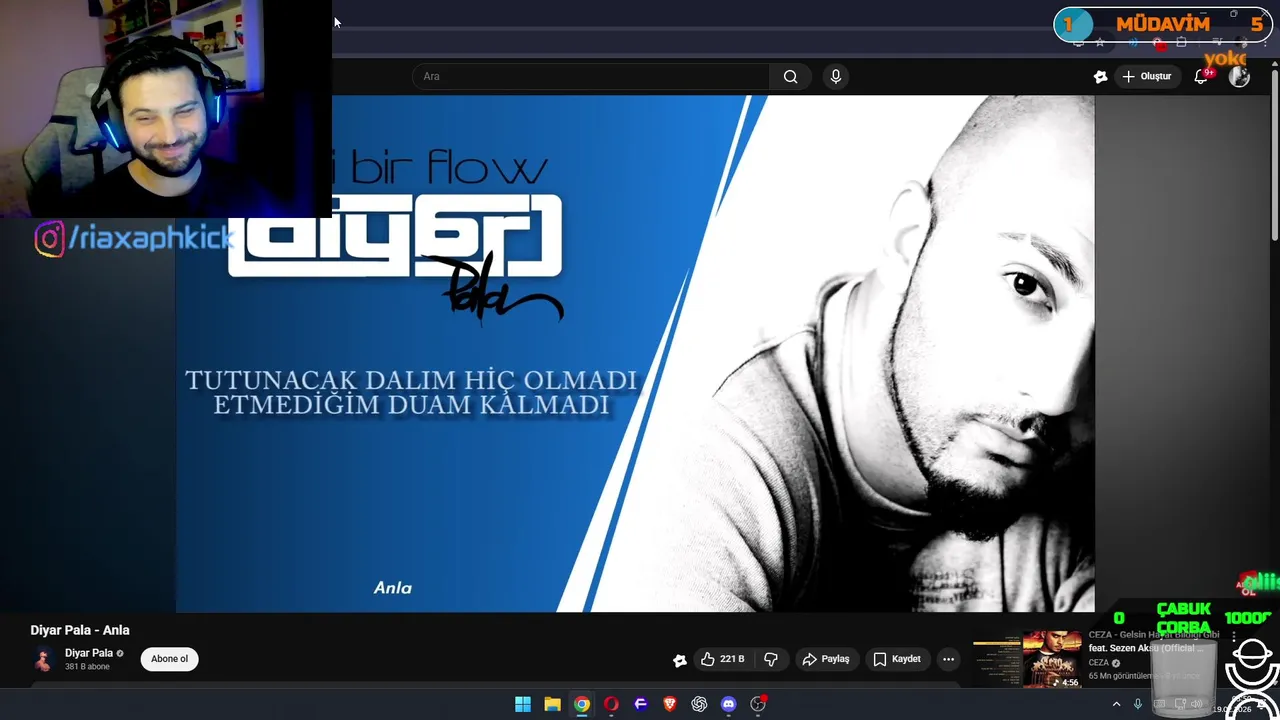Click the '381 B abone' subscriber count
The image size is (1280, 720).
[x=87, y=667]
